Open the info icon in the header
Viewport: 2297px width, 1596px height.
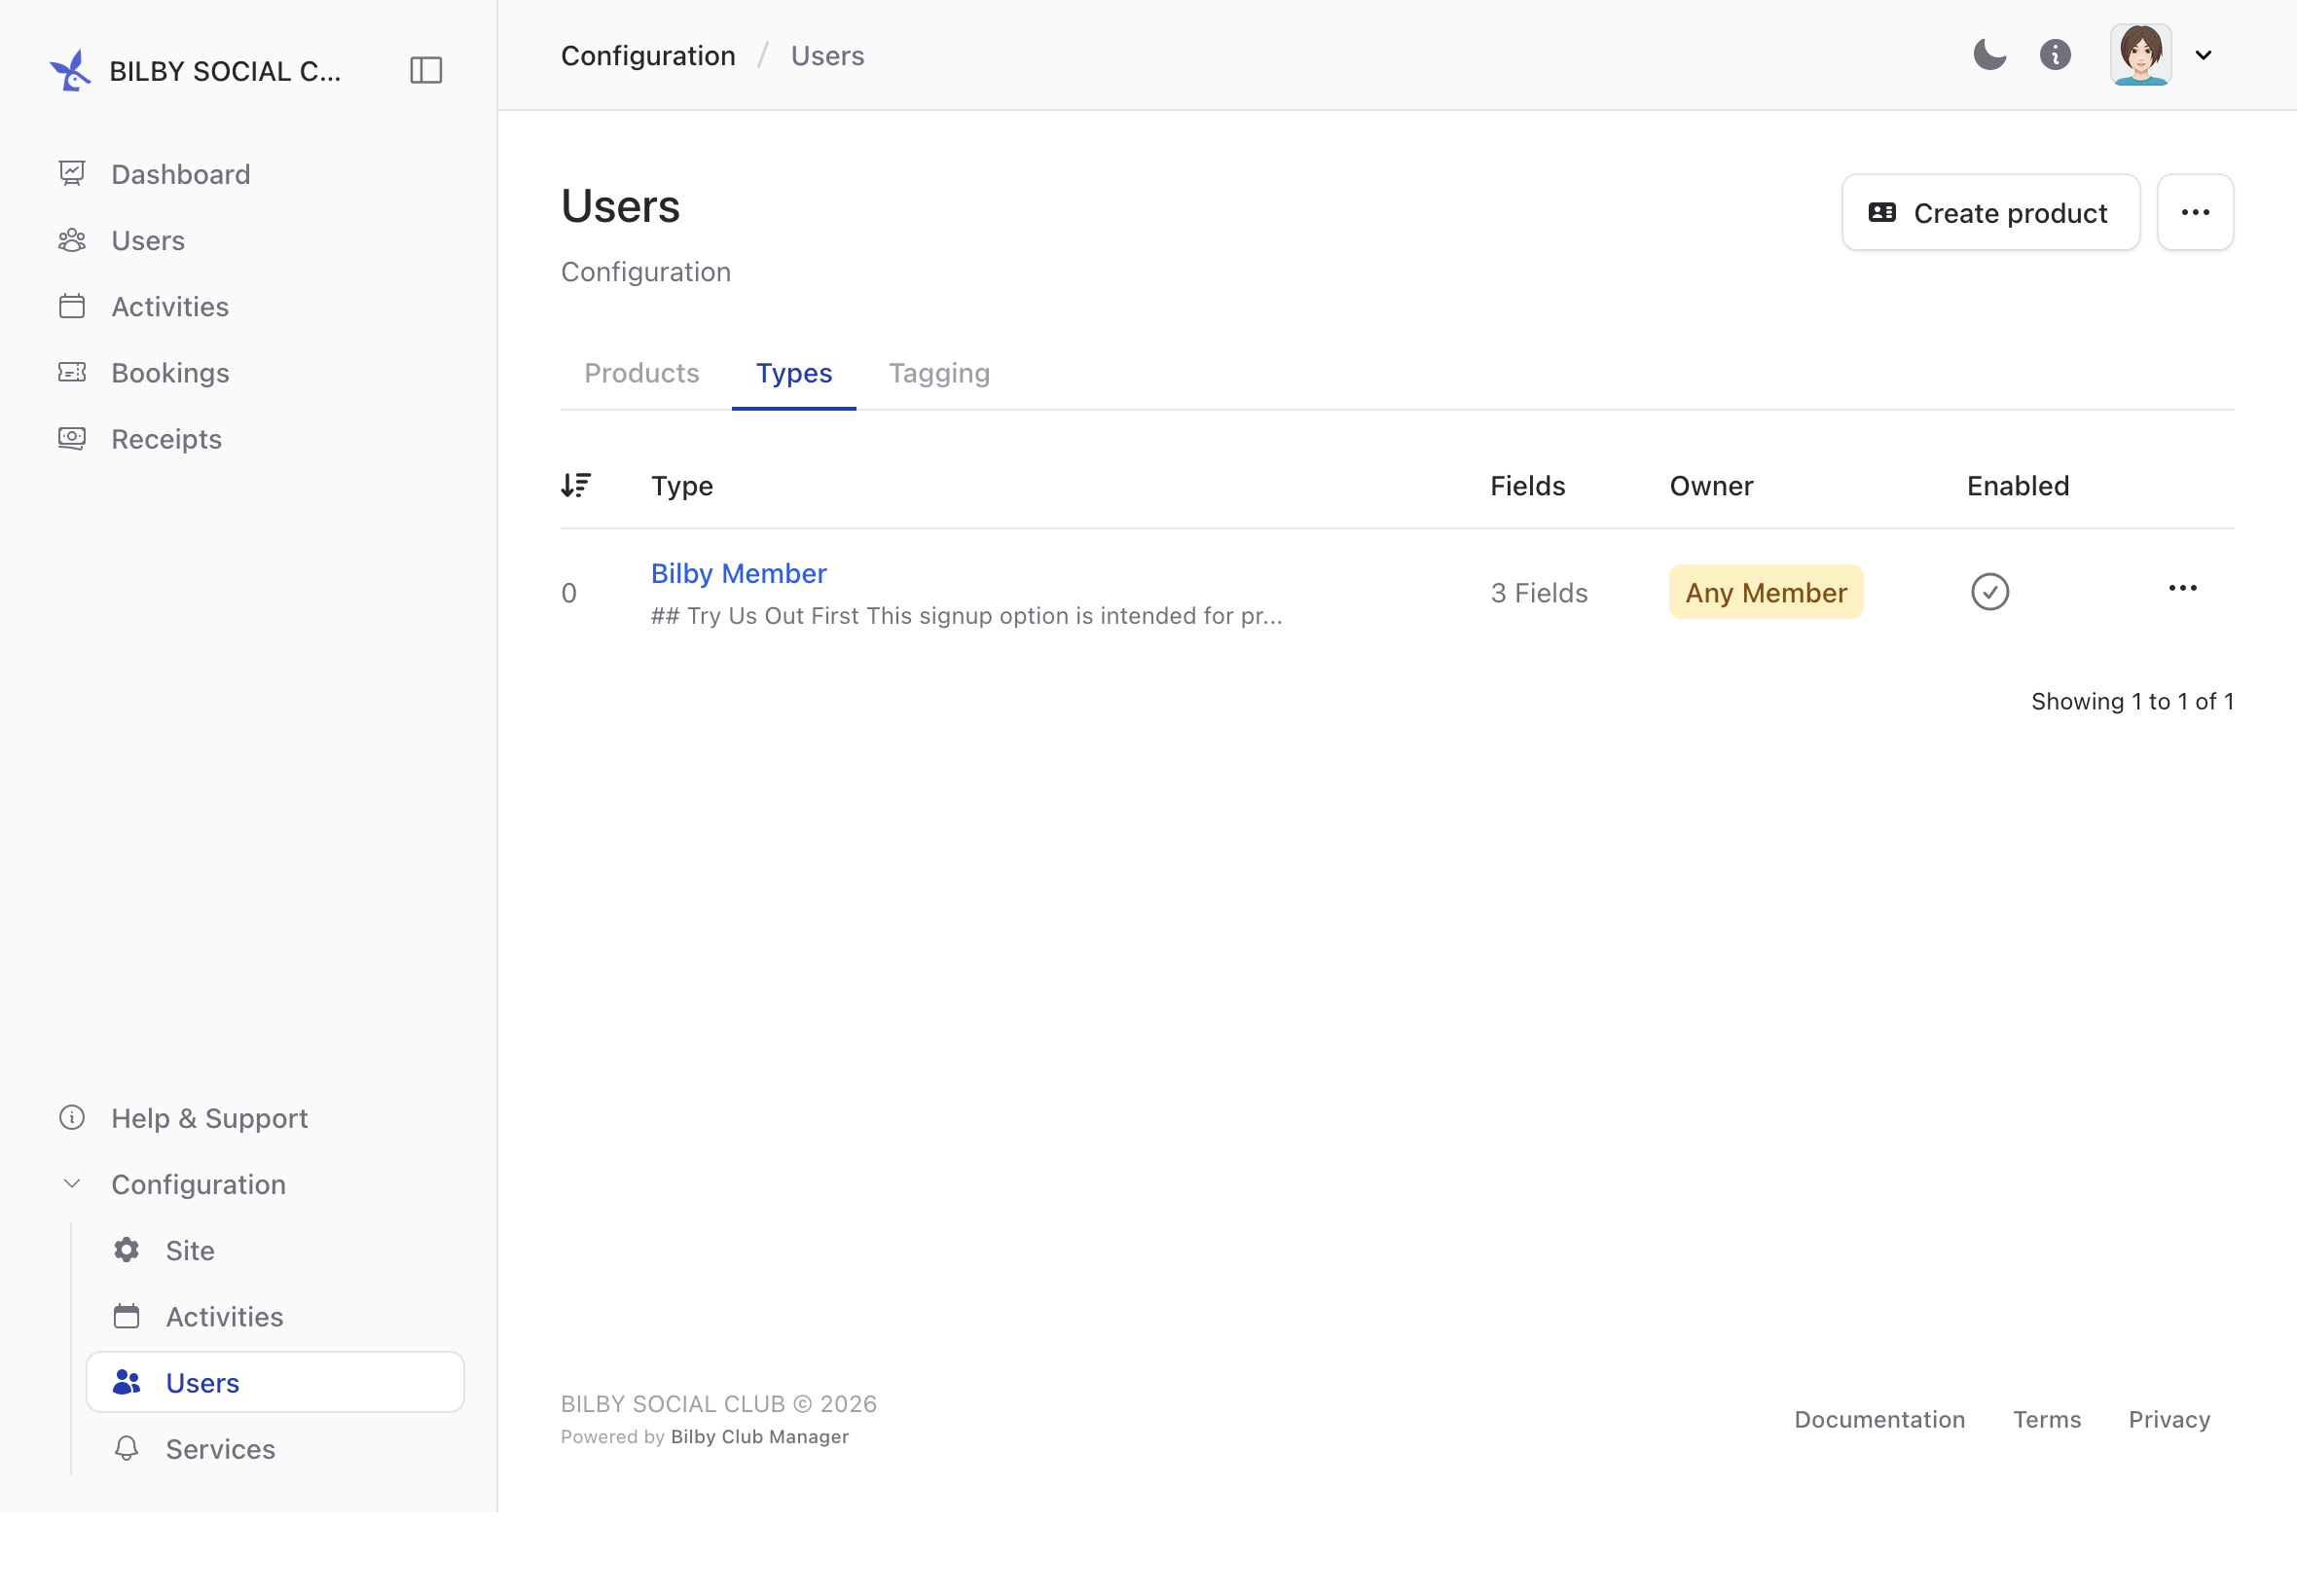2055,54
